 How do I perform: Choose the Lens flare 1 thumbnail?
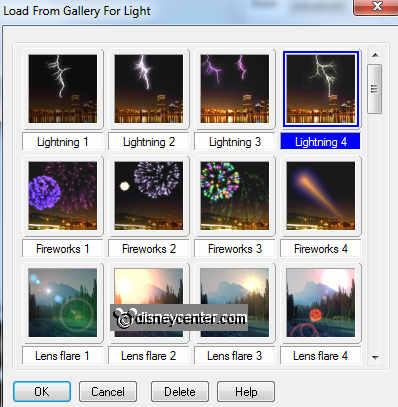point(63,303)
